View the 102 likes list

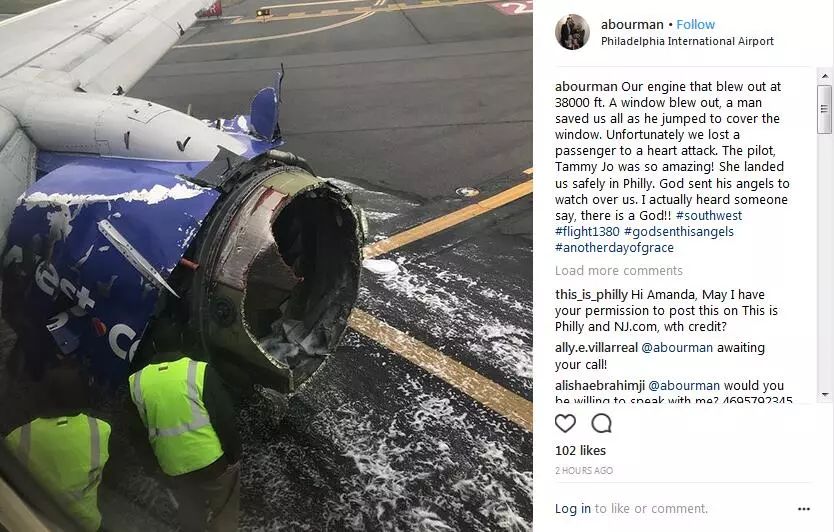[x=580, y=451]
